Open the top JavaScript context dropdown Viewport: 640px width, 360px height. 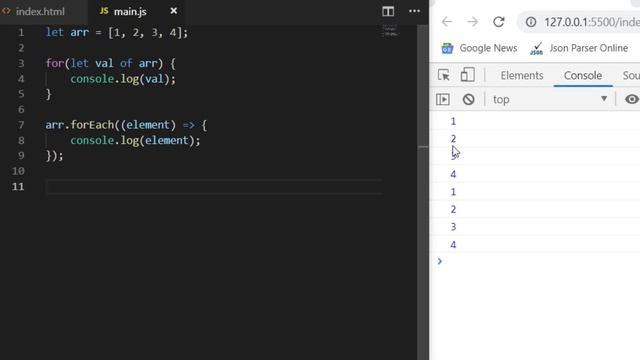[550, 99]
